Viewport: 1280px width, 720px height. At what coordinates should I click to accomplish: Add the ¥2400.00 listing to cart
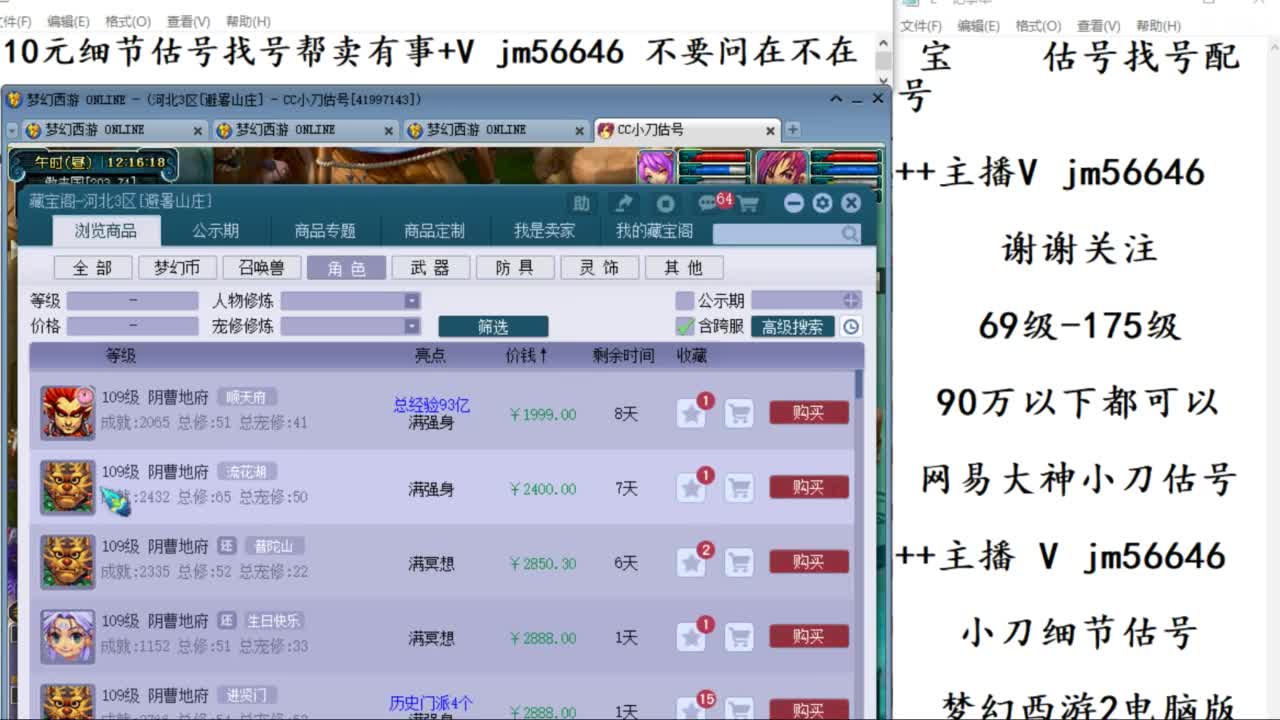(x=738, y=488)
